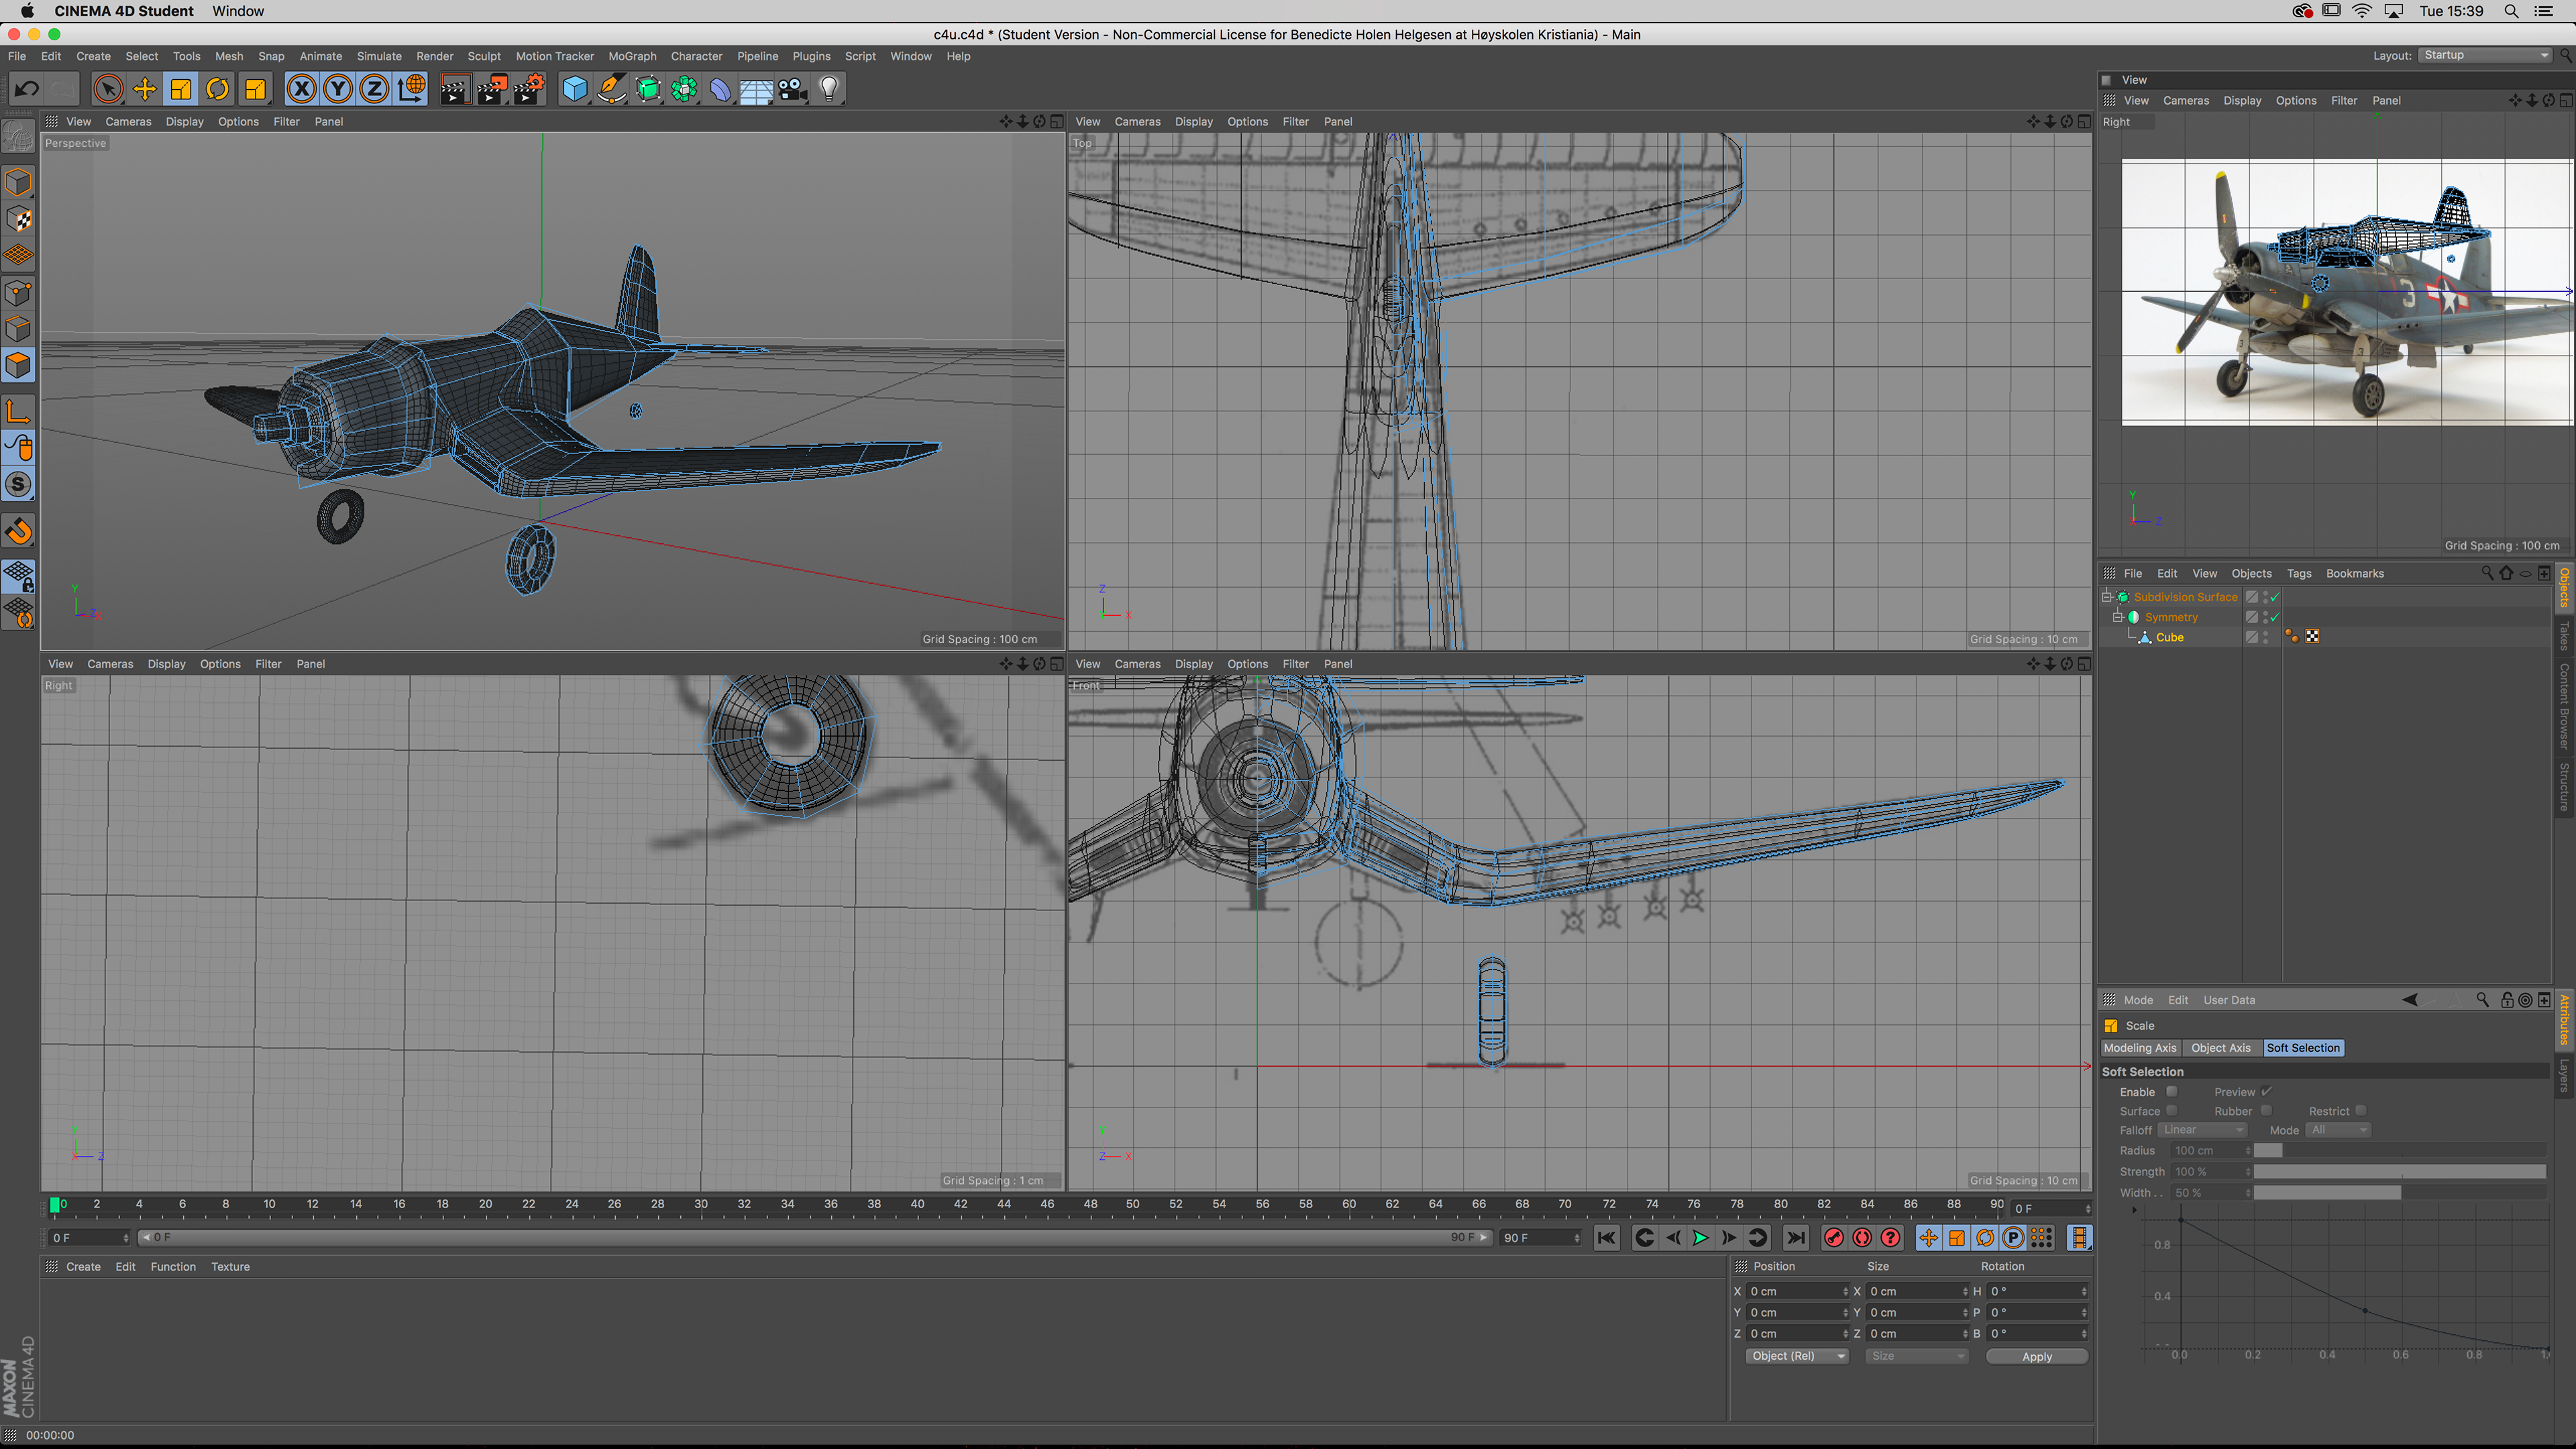Collapse the Subdivision Surface tree item
Screen dimensions: 2576x1449
[x=2106, y=597]
